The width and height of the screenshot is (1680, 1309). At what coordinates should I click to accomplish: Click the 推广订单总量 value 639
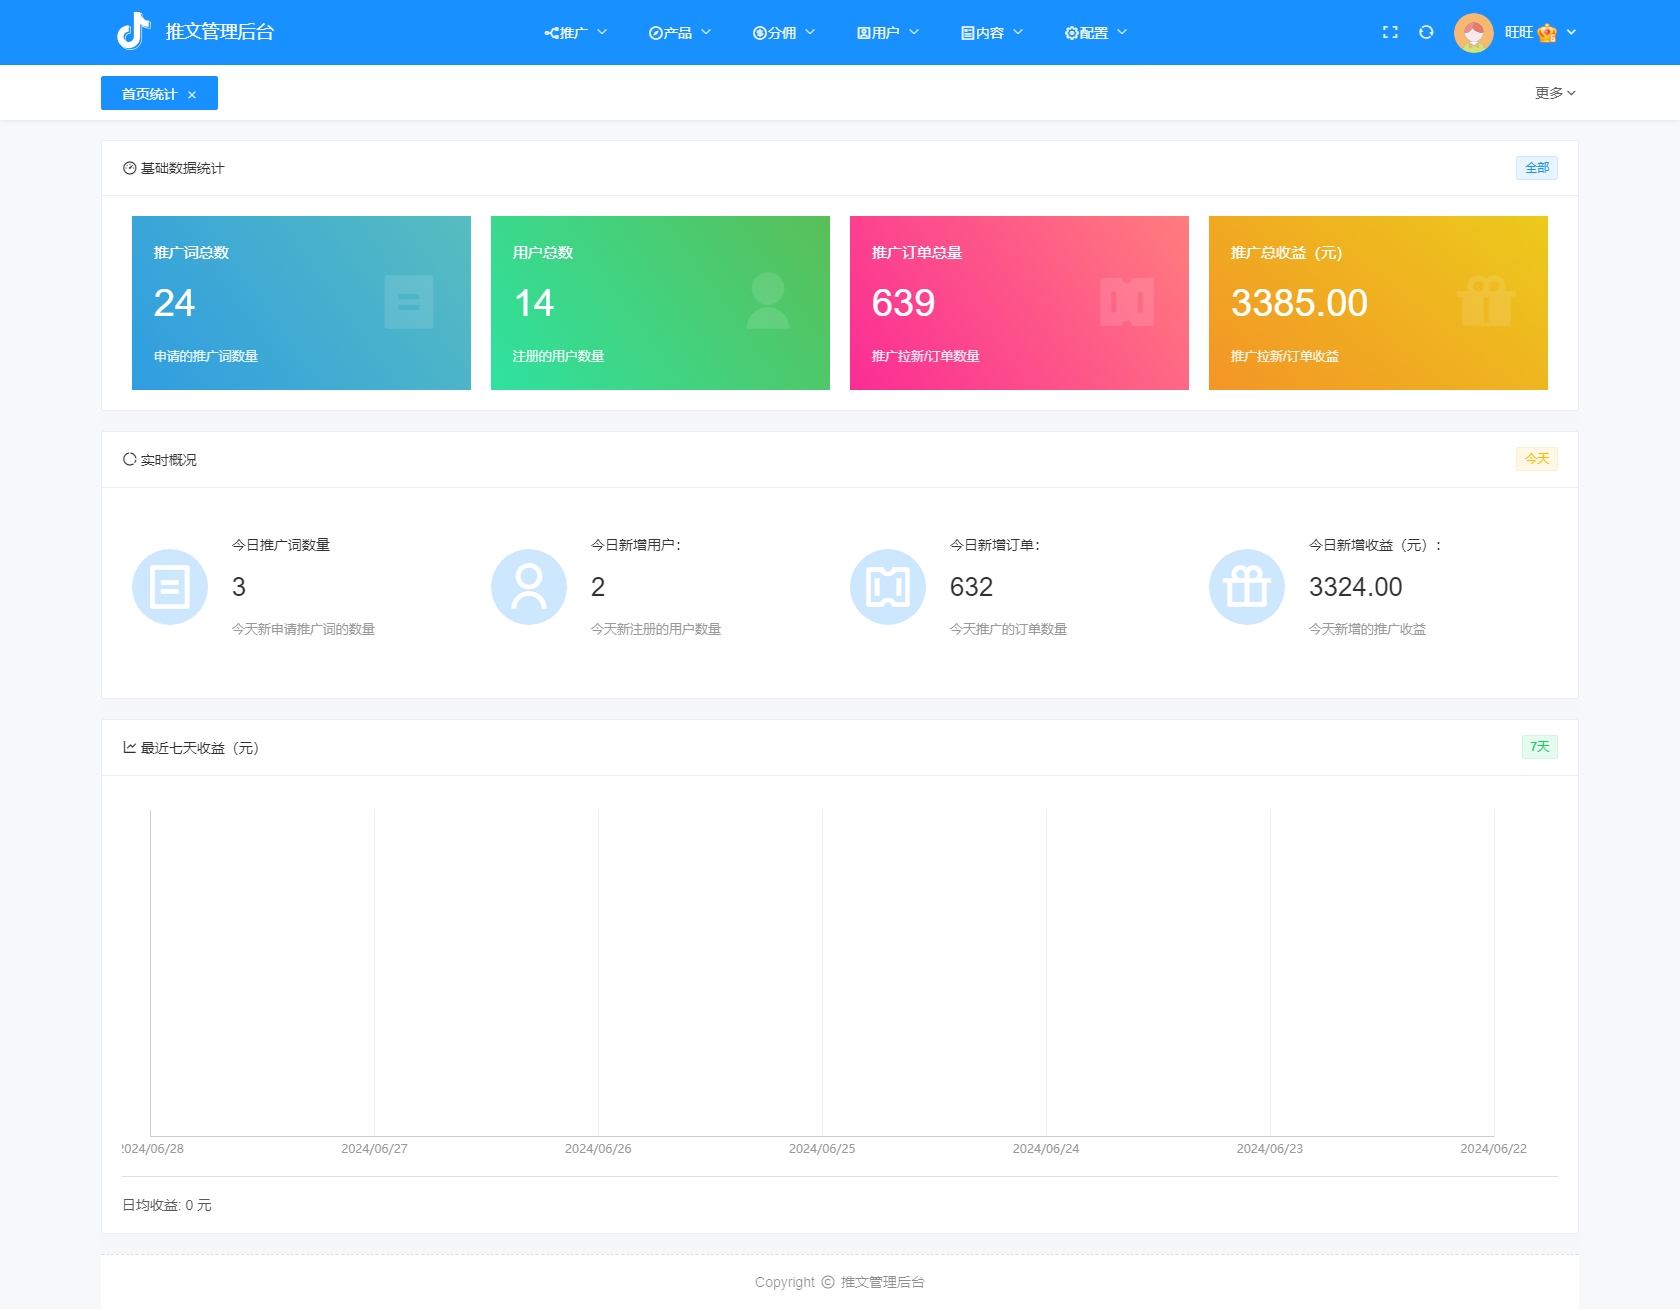coord(903,303)
